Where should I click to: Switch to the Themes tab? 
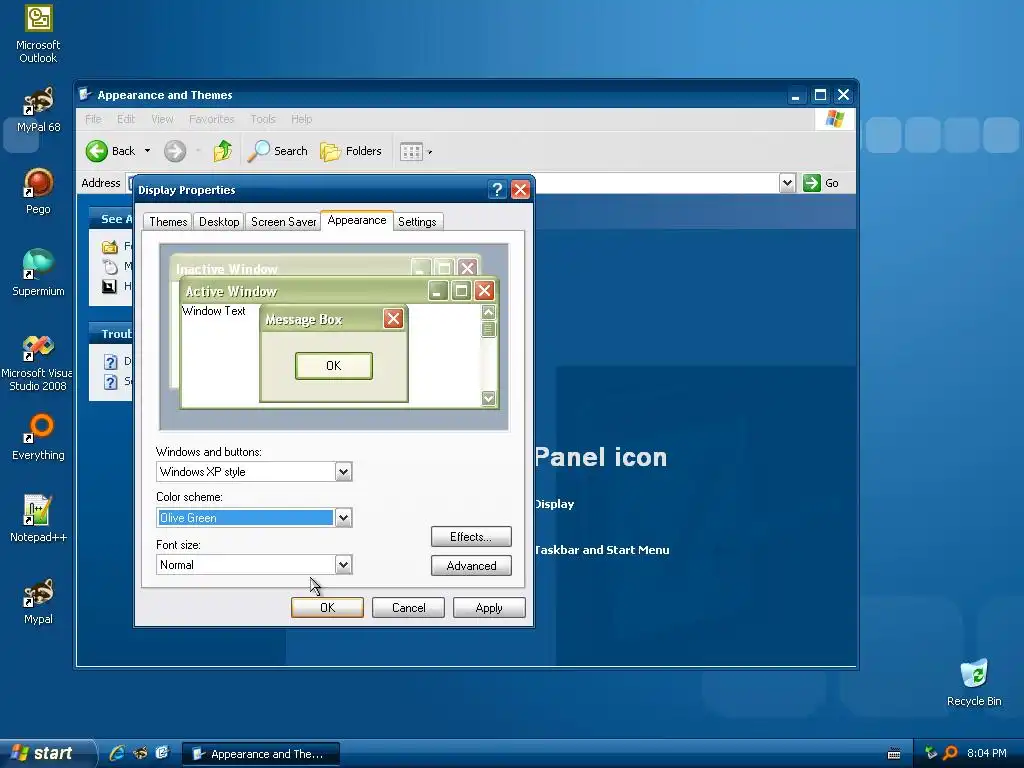tap(168, 221)
